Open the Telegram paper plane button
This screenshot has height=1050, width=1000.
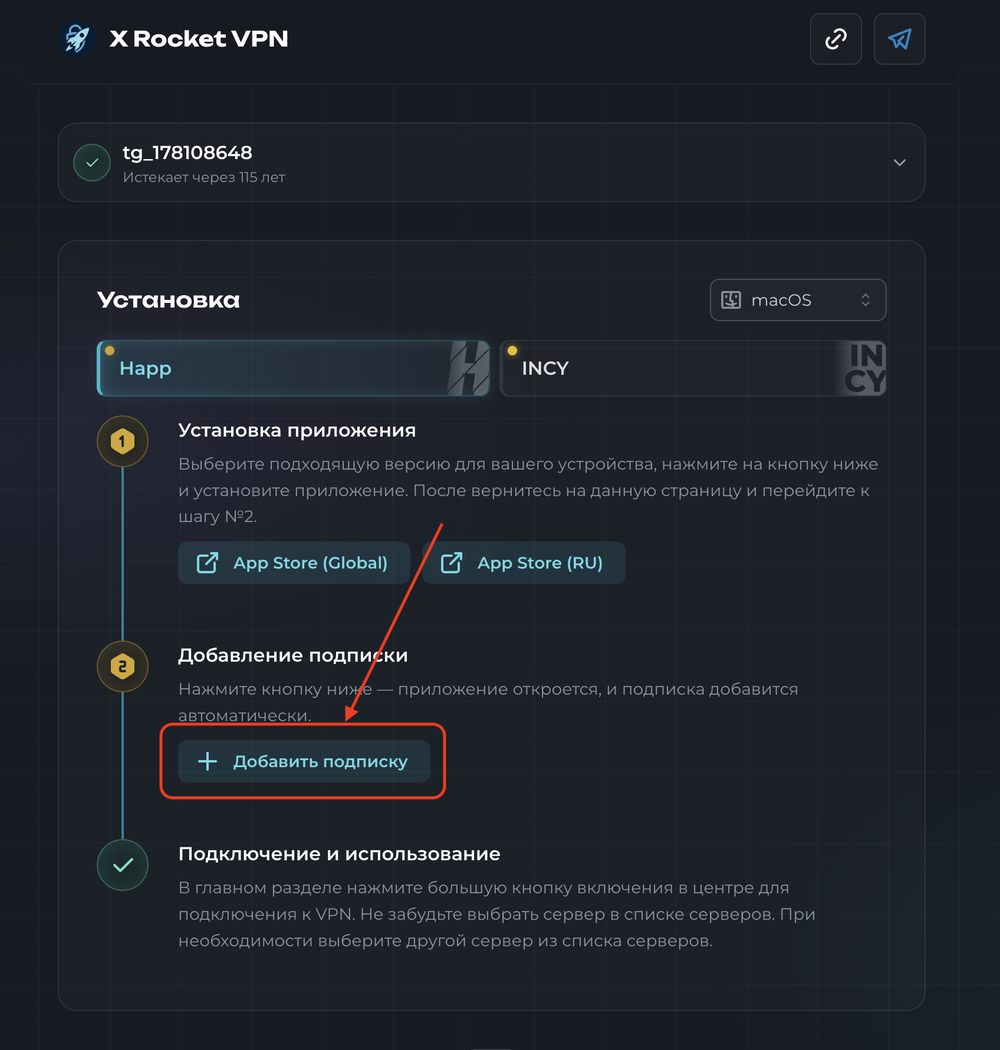click(899, 39)
